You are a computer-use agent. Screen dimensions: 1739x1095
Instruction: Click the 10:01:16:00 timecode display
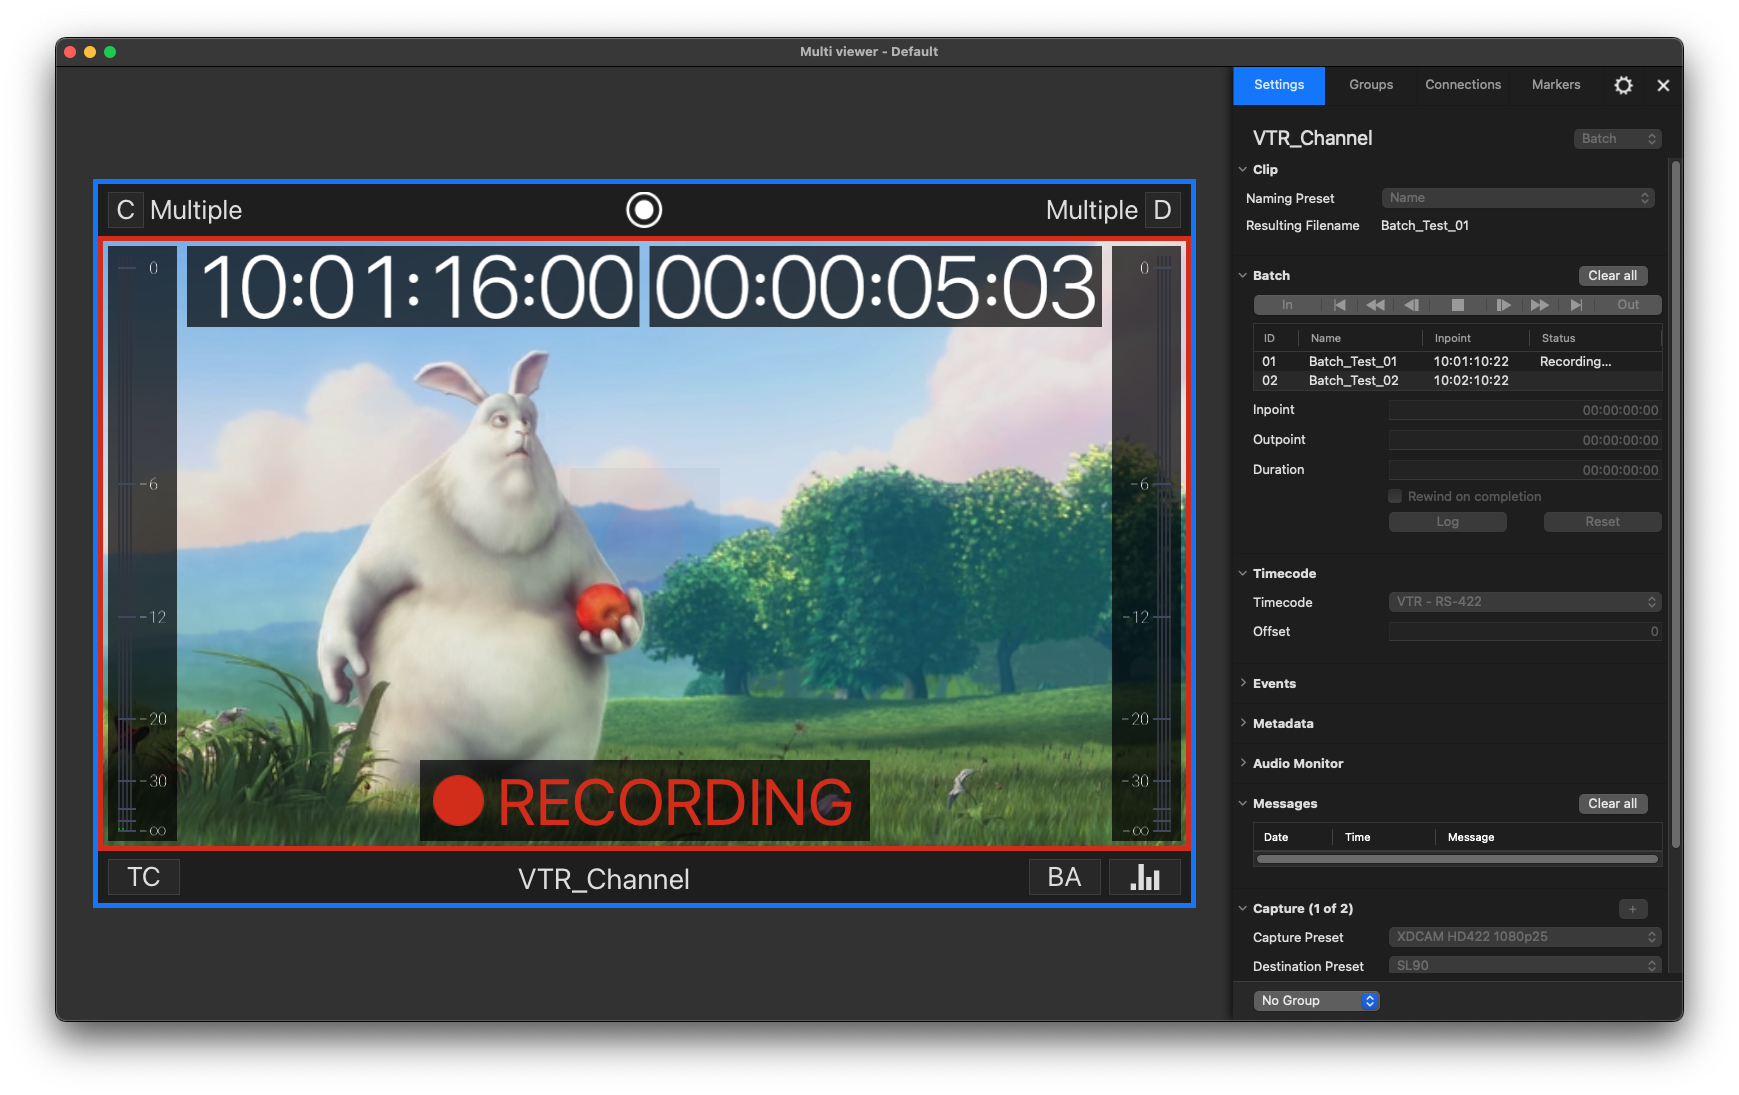click(x=413, y=287)
